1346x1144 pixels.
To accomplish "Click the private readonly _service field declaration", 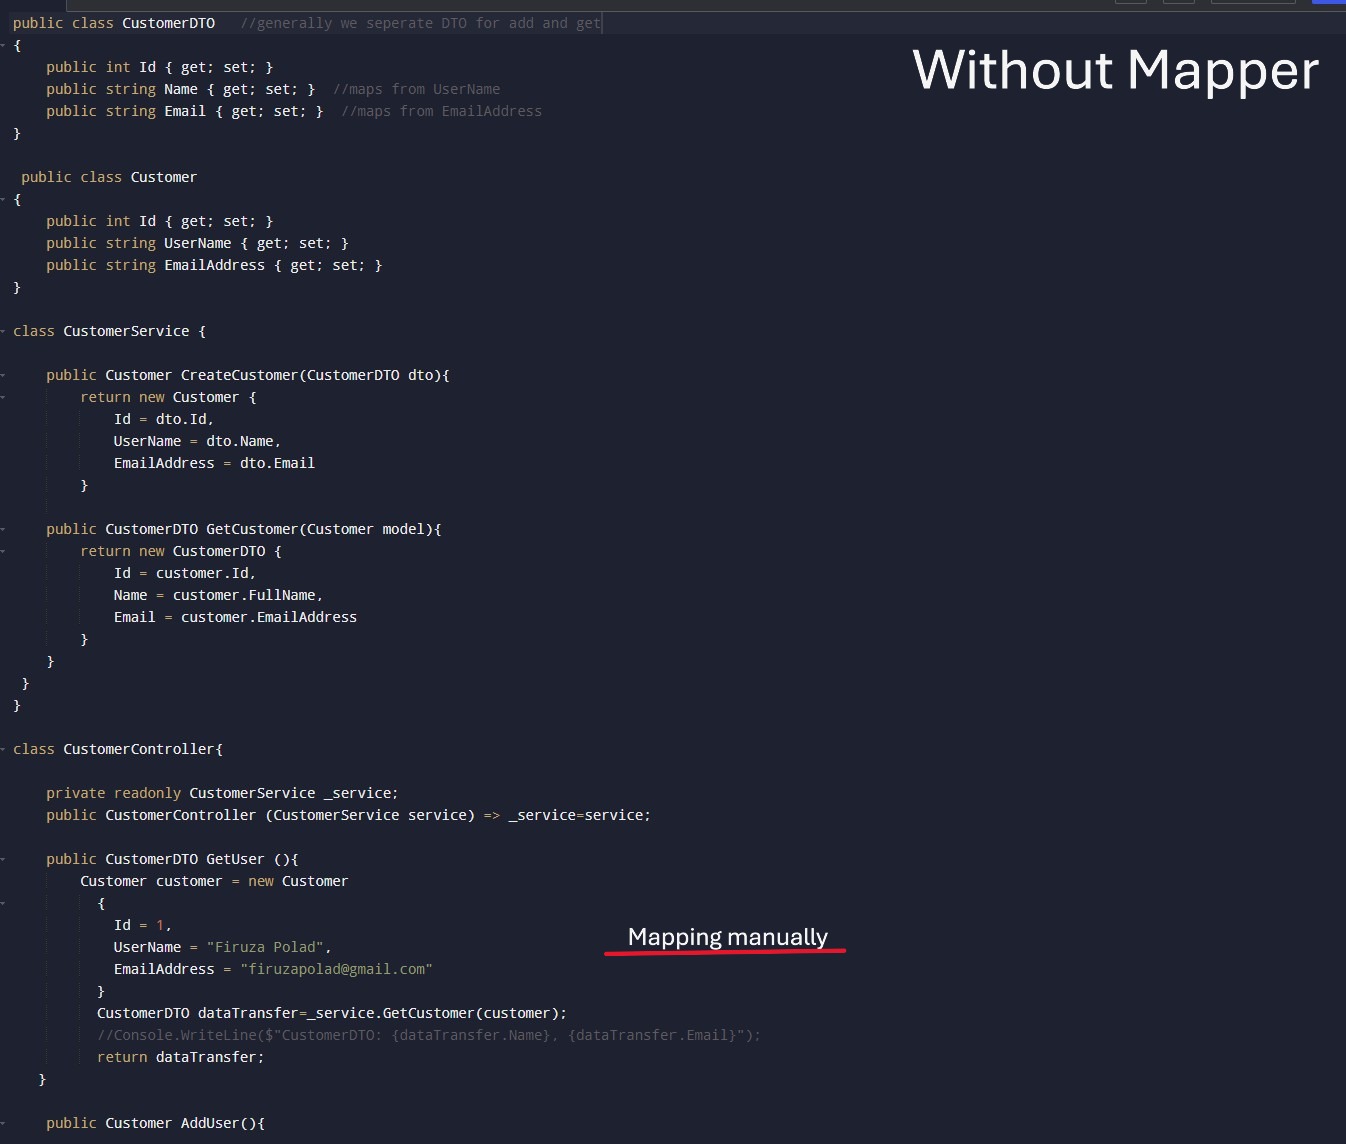I will point(222,793).
